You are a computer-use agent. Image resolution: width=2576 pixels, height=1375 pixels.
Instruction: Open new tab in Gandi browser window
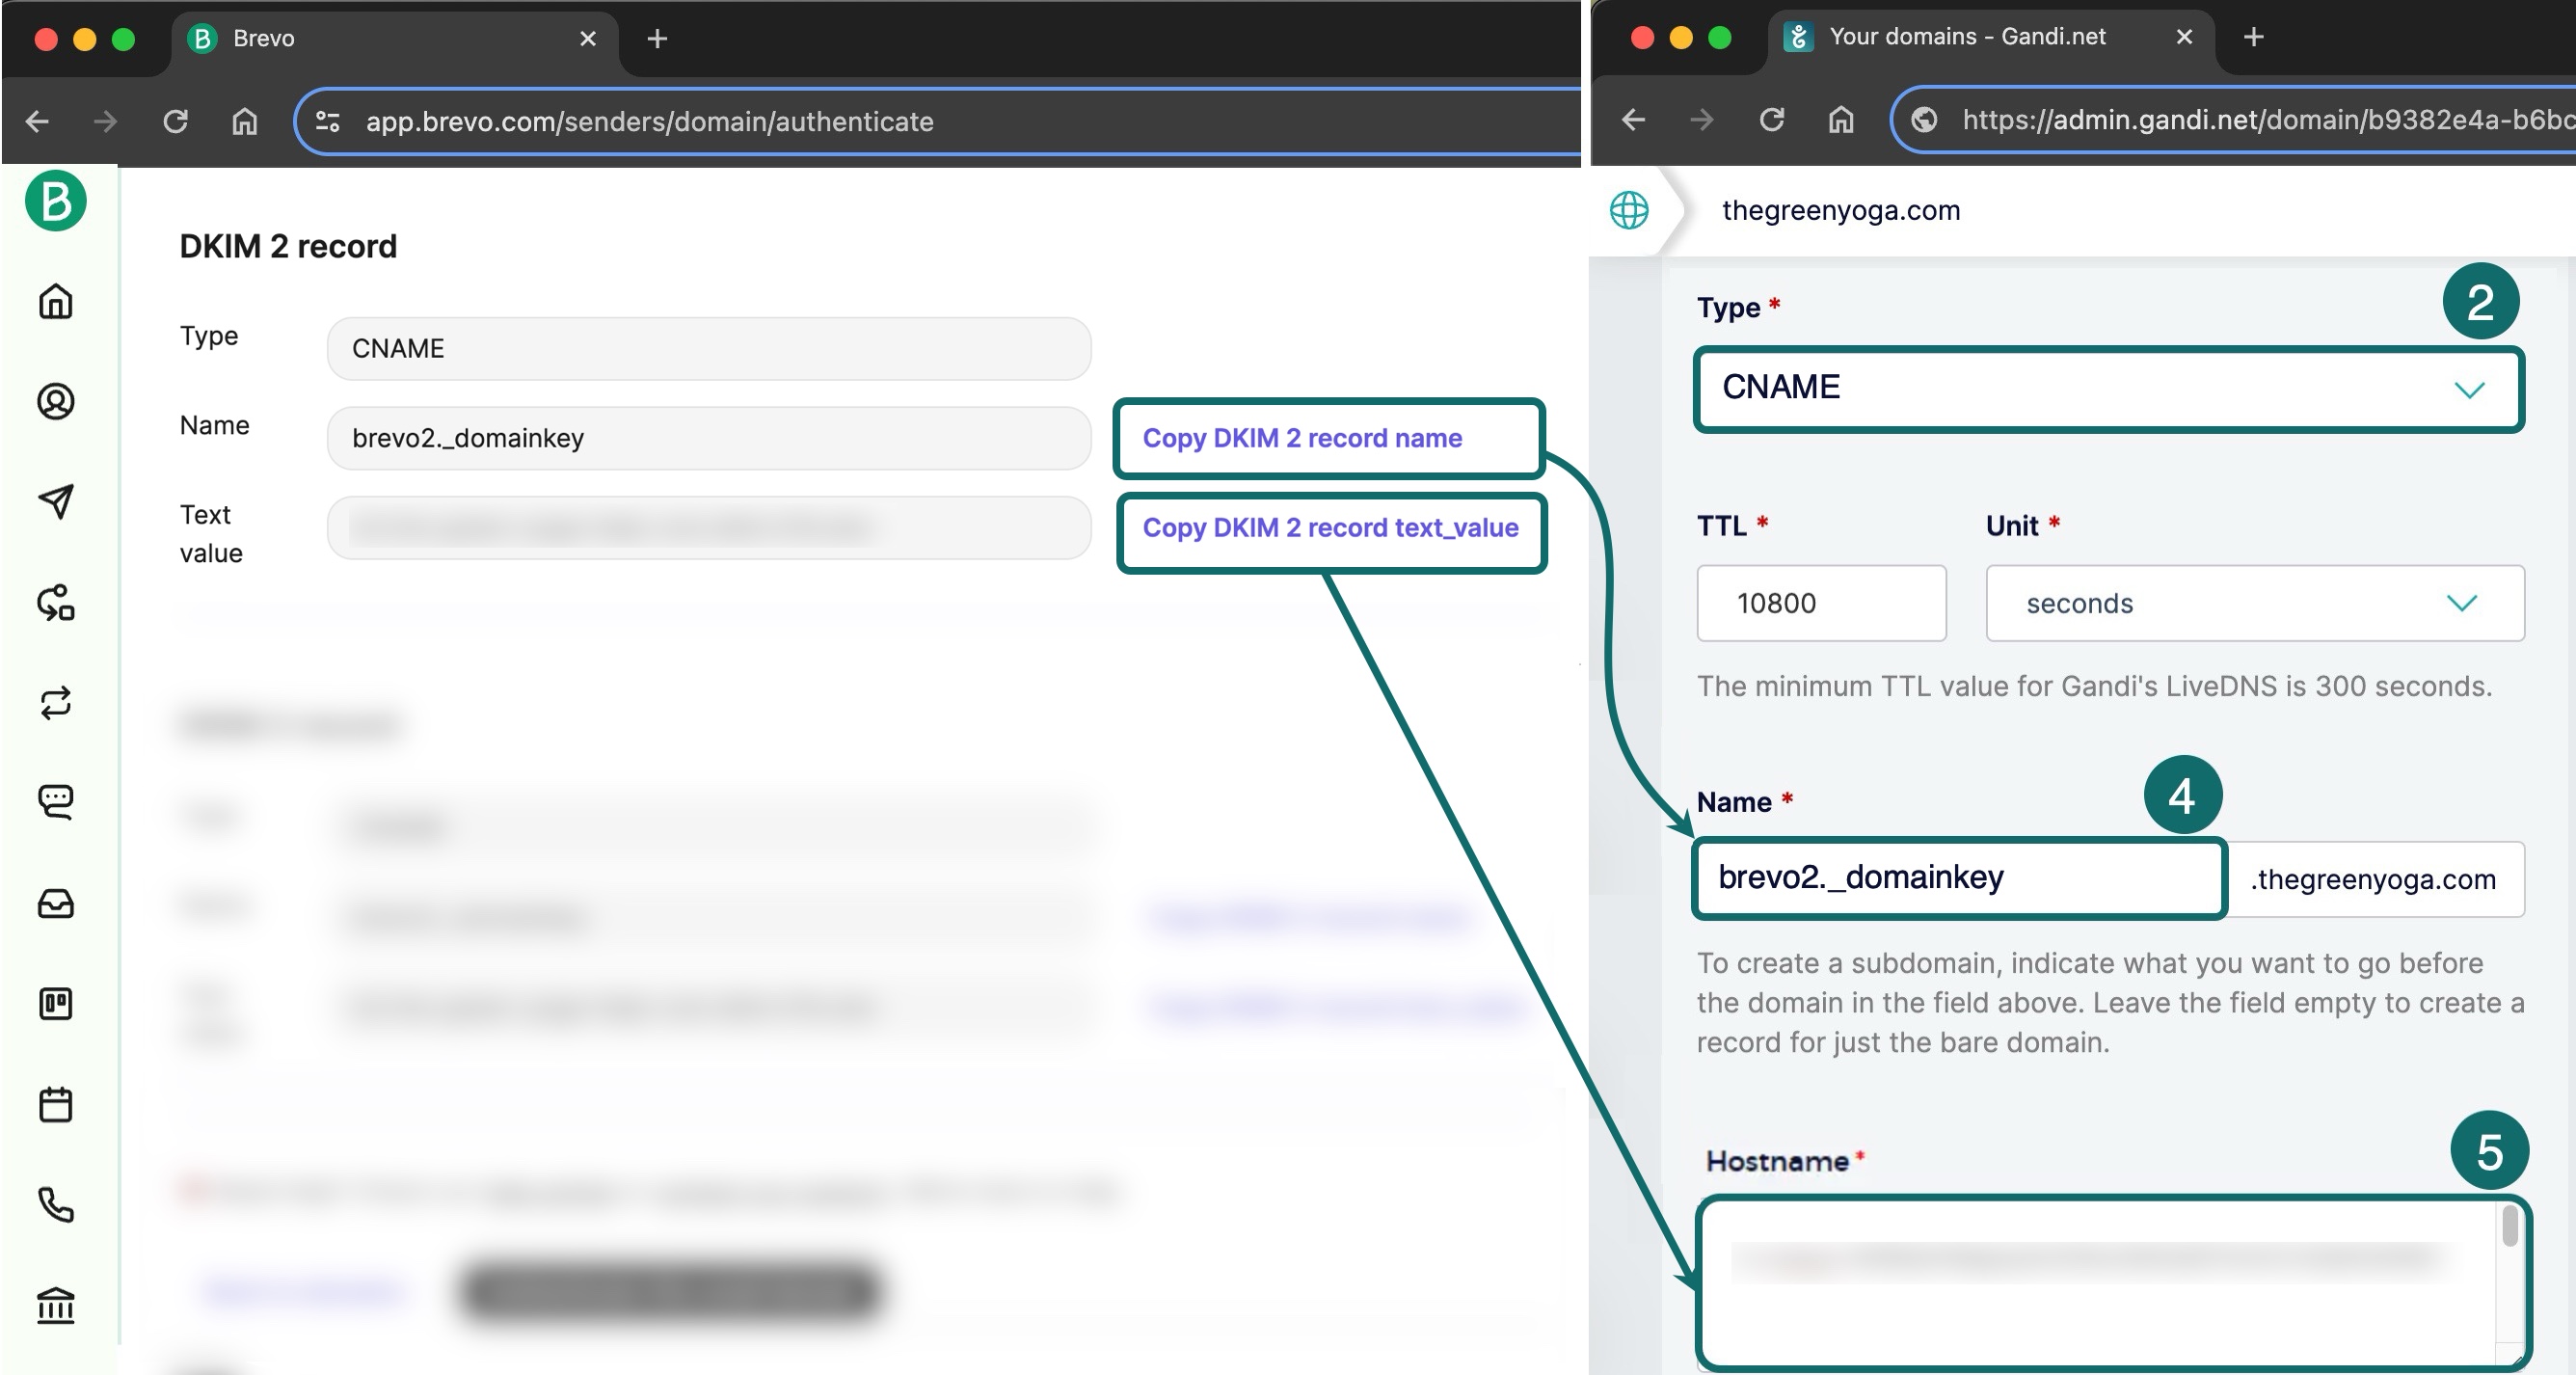pyautogui.click(x=2253, y=37)
